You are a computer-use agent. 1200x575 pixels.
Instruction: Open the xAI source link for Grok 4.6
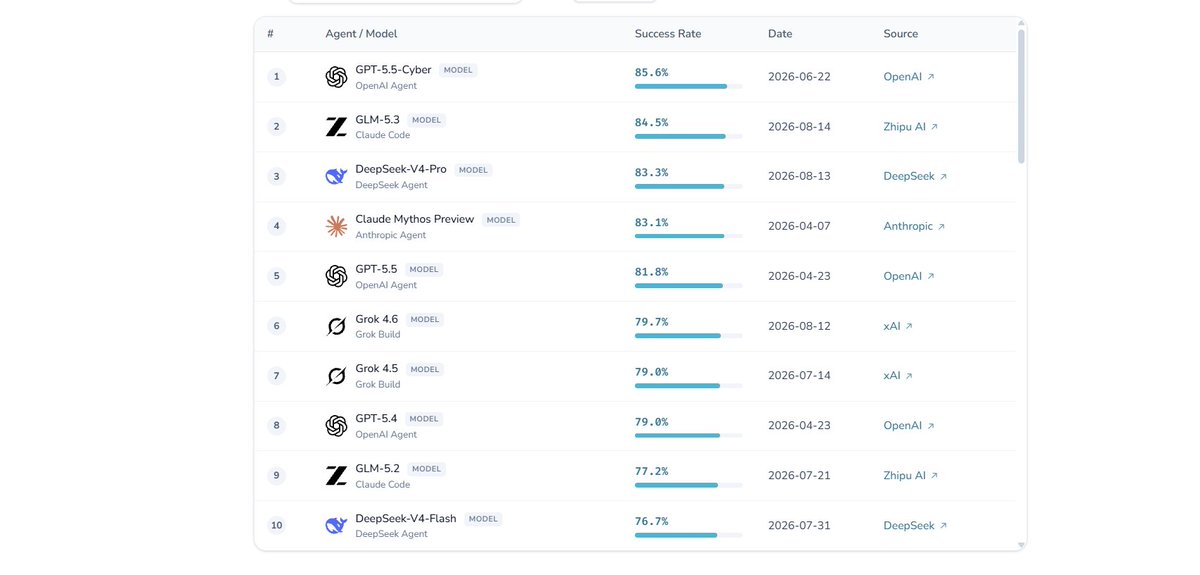point(898,326)
